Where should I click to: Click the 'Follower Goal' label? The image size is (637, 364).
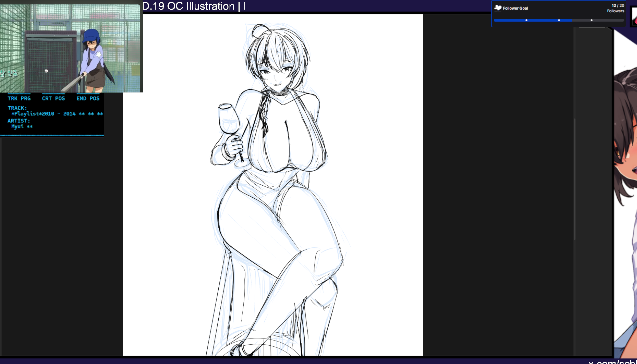(515, 8)
